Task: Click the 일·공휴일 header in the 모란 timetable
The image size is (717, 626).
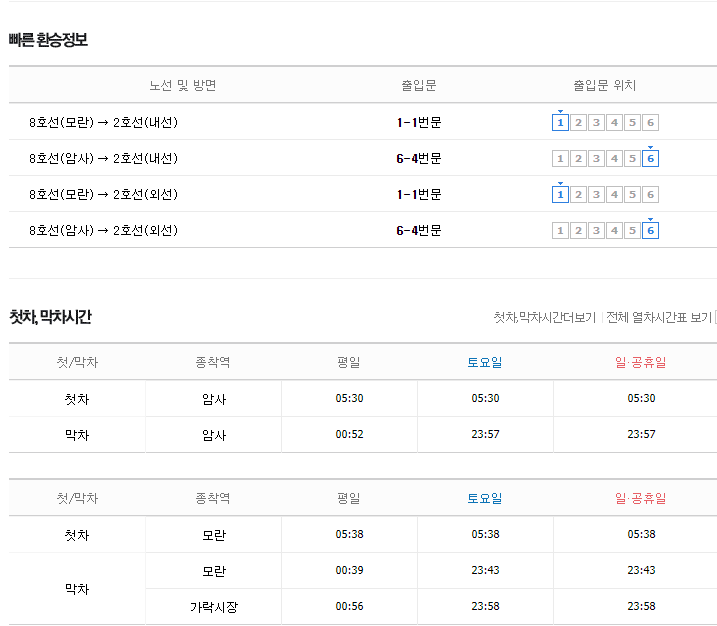Action: [x=641, y=498]
